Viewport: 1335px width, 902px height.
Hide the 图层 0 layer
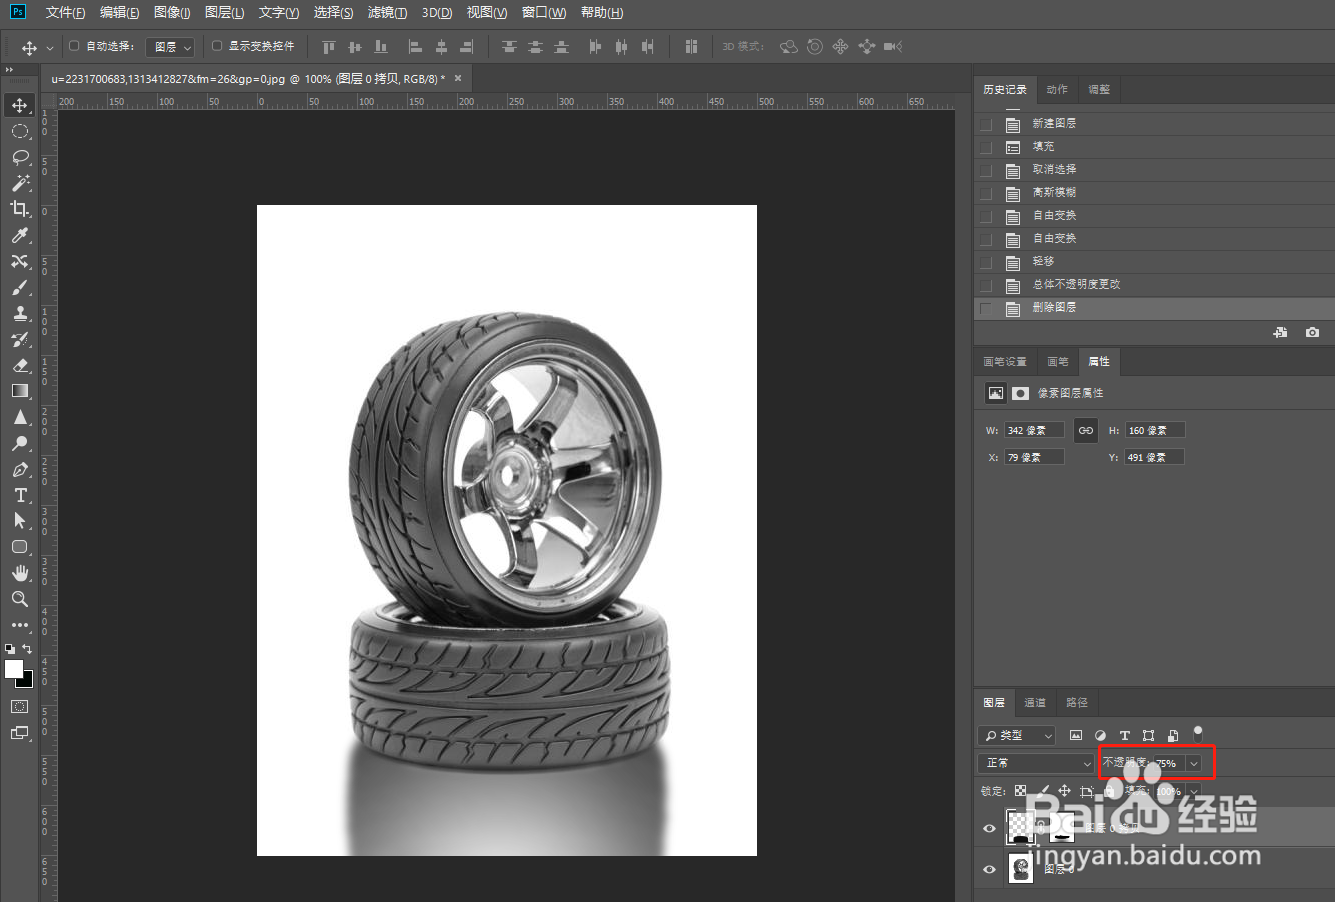989,870
